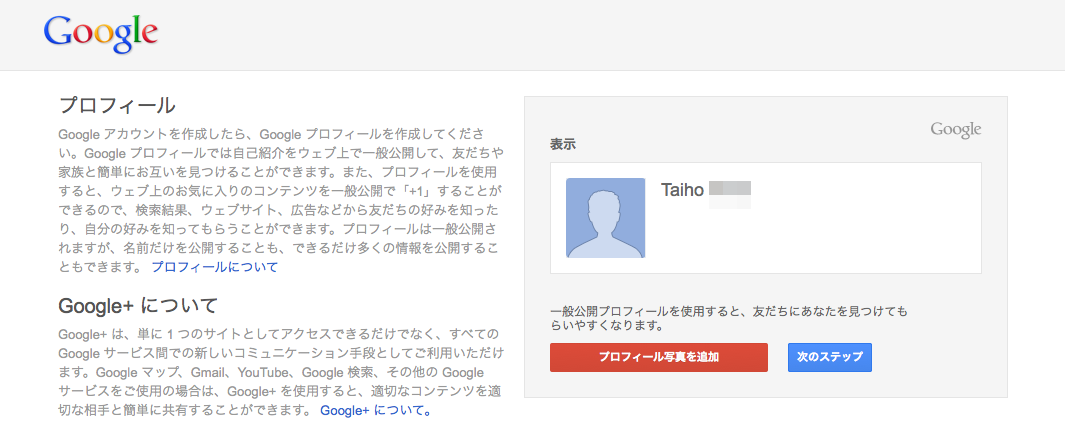Click the gray header bar beside logo
Screen dimensions: 1065x445
(600, 35)
